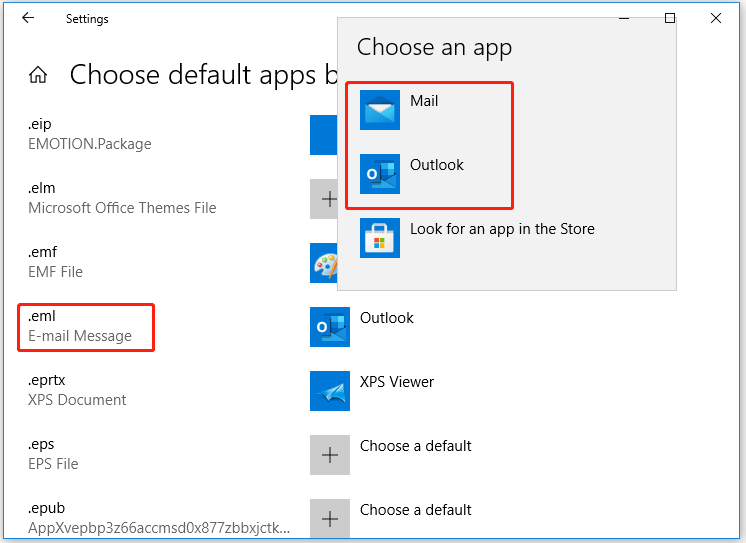Choose Mail as the default app
The width and height of the screenshot is (746, 543).
[424, 101]
